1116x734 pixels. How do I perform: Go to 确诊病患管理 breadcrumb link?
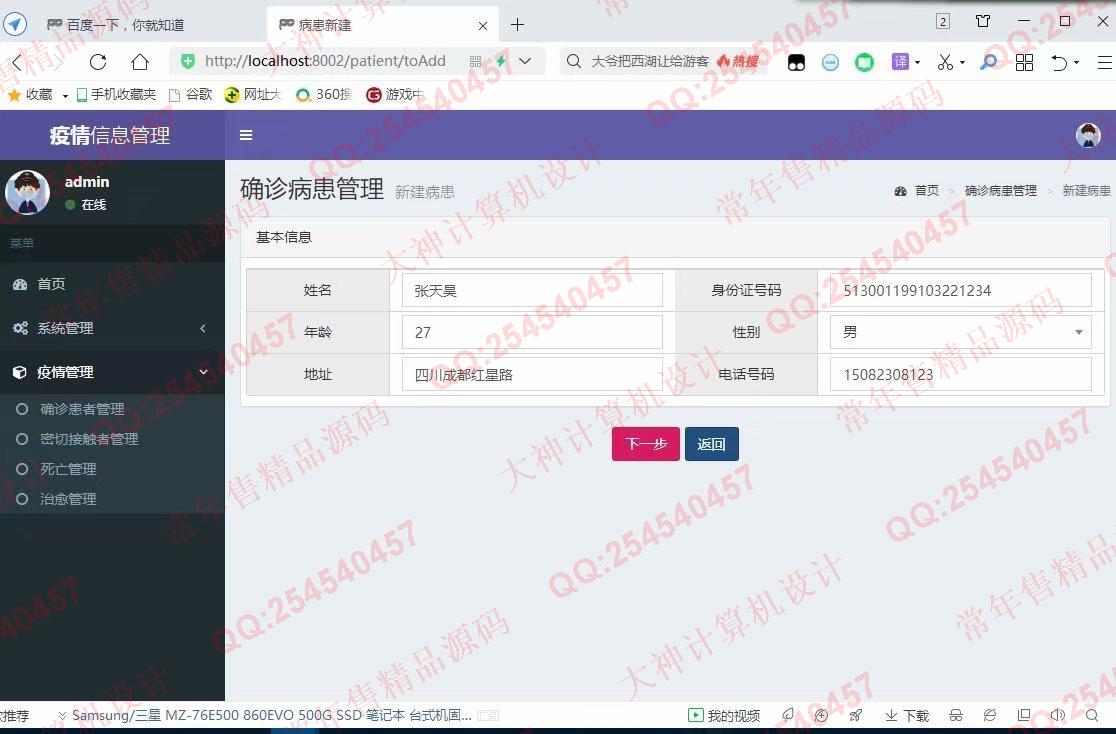point(1001,191)
